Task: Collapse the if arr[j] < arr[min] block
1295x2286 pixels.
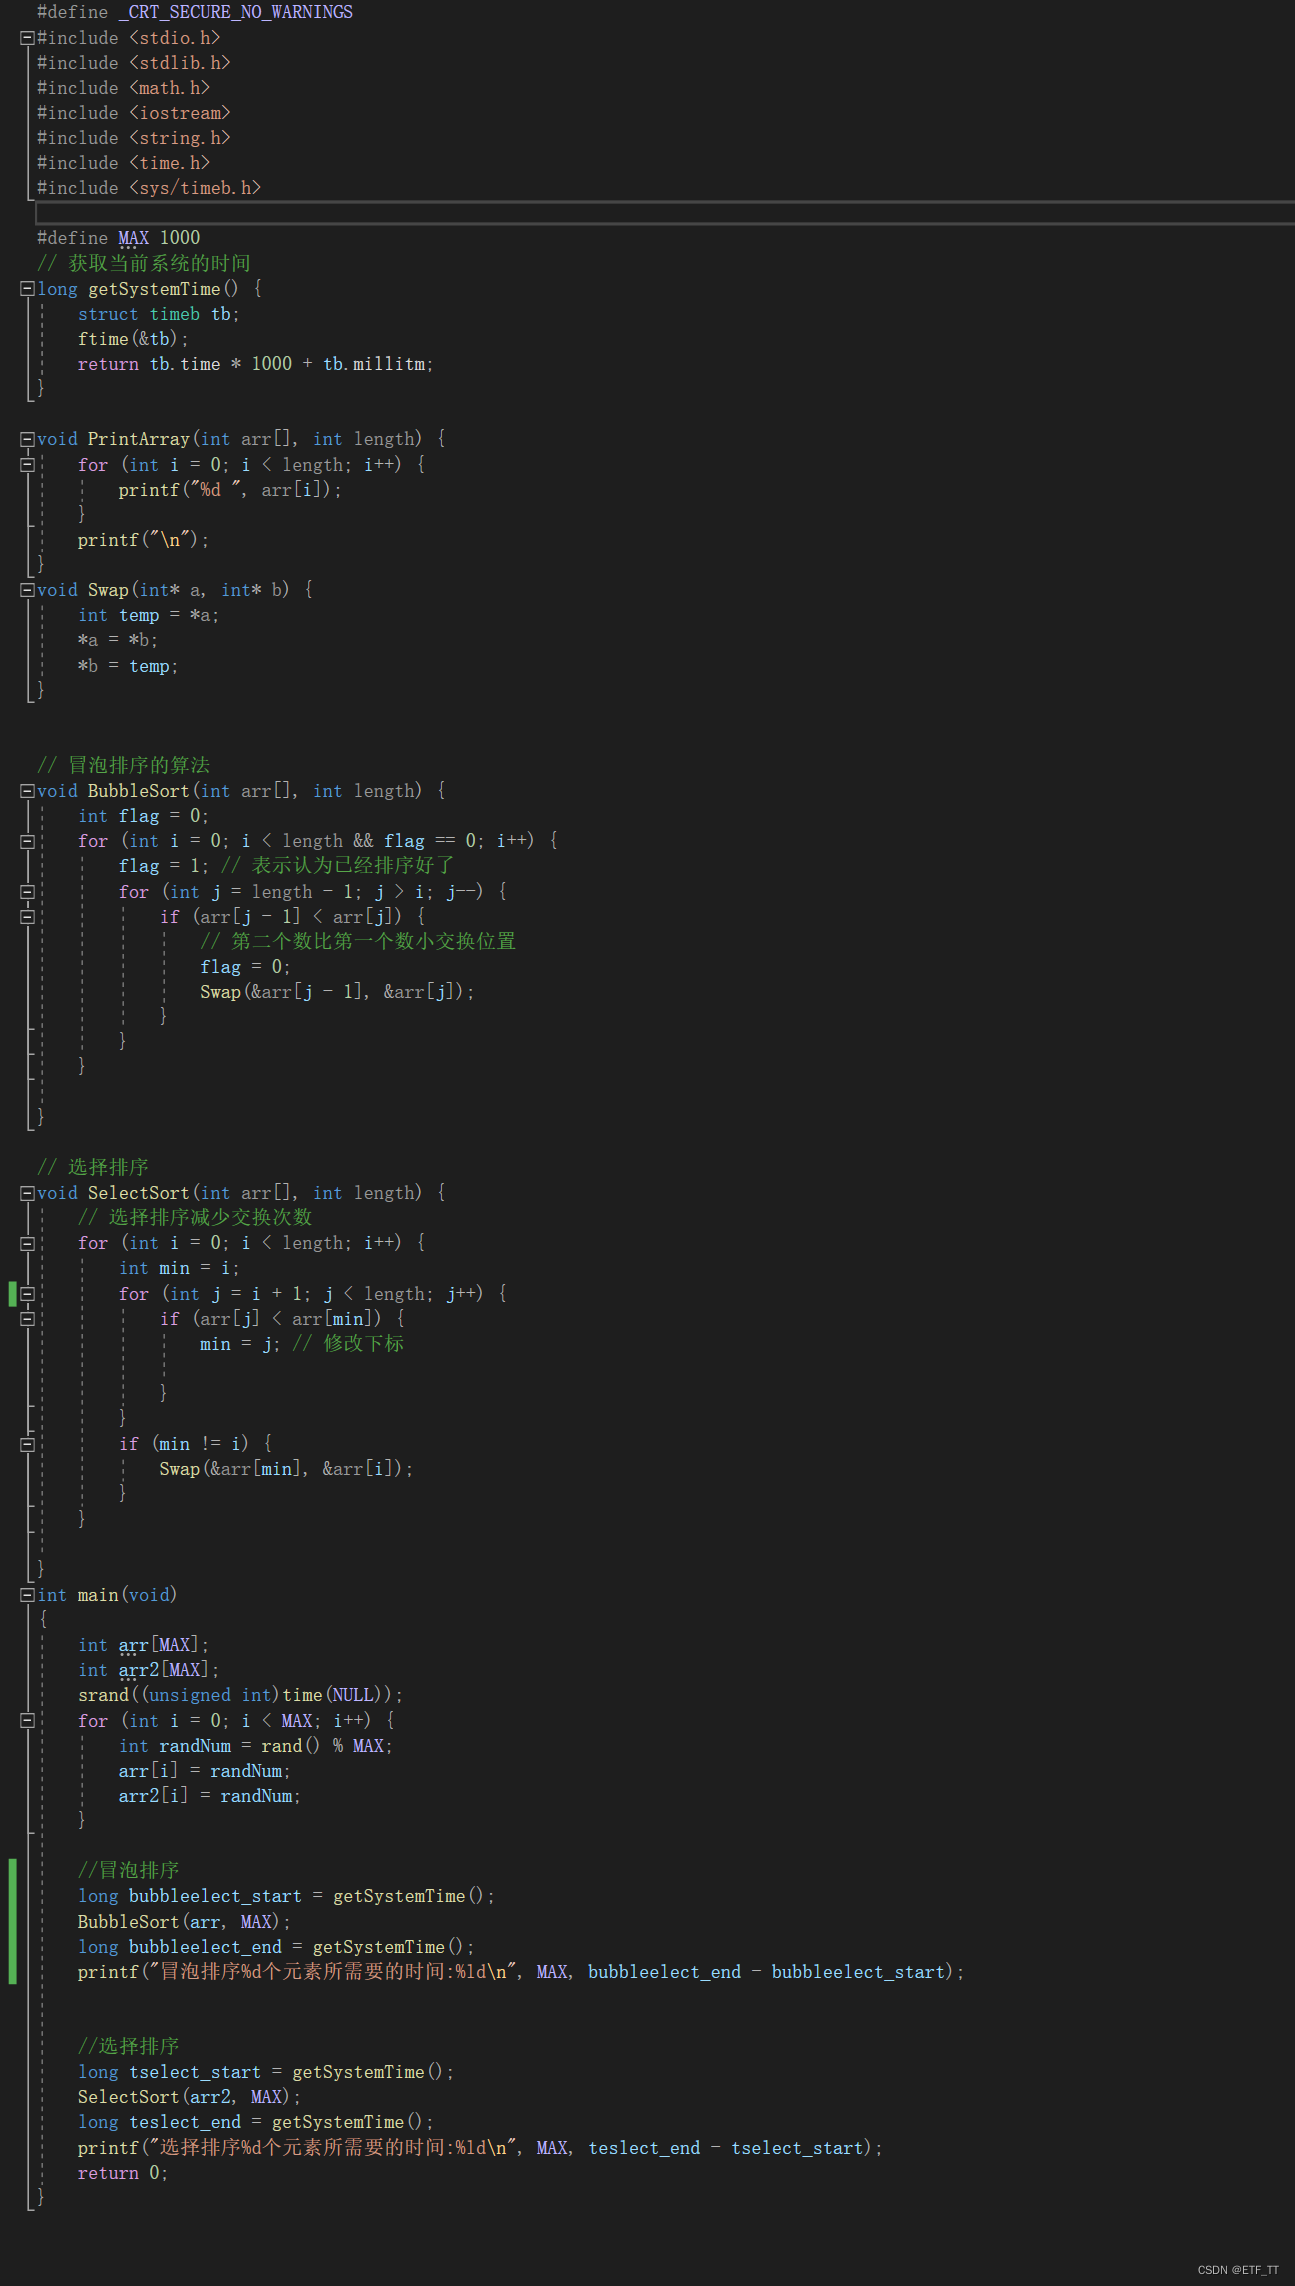Action: (28, 1319)
